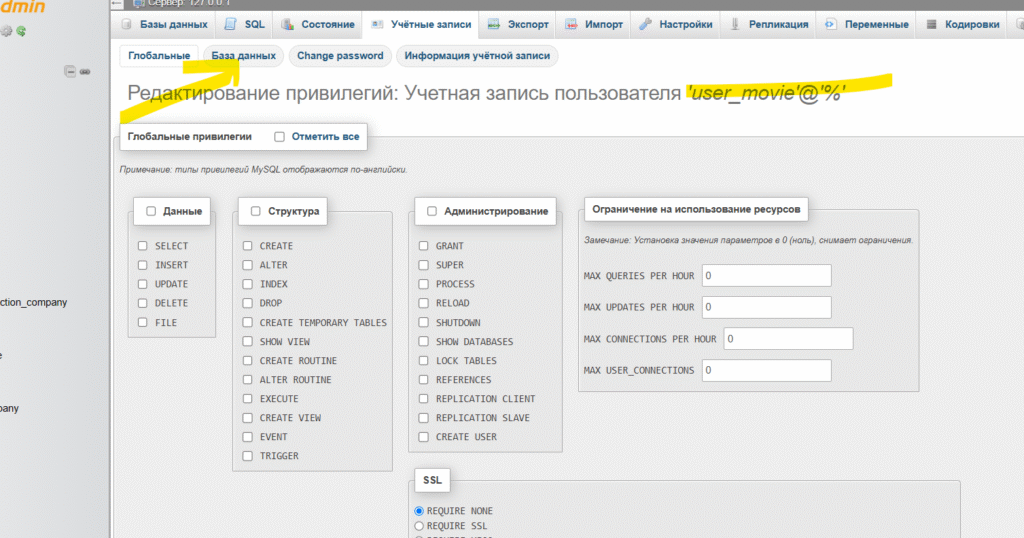Open the SQL tab

tap(245, 24)
